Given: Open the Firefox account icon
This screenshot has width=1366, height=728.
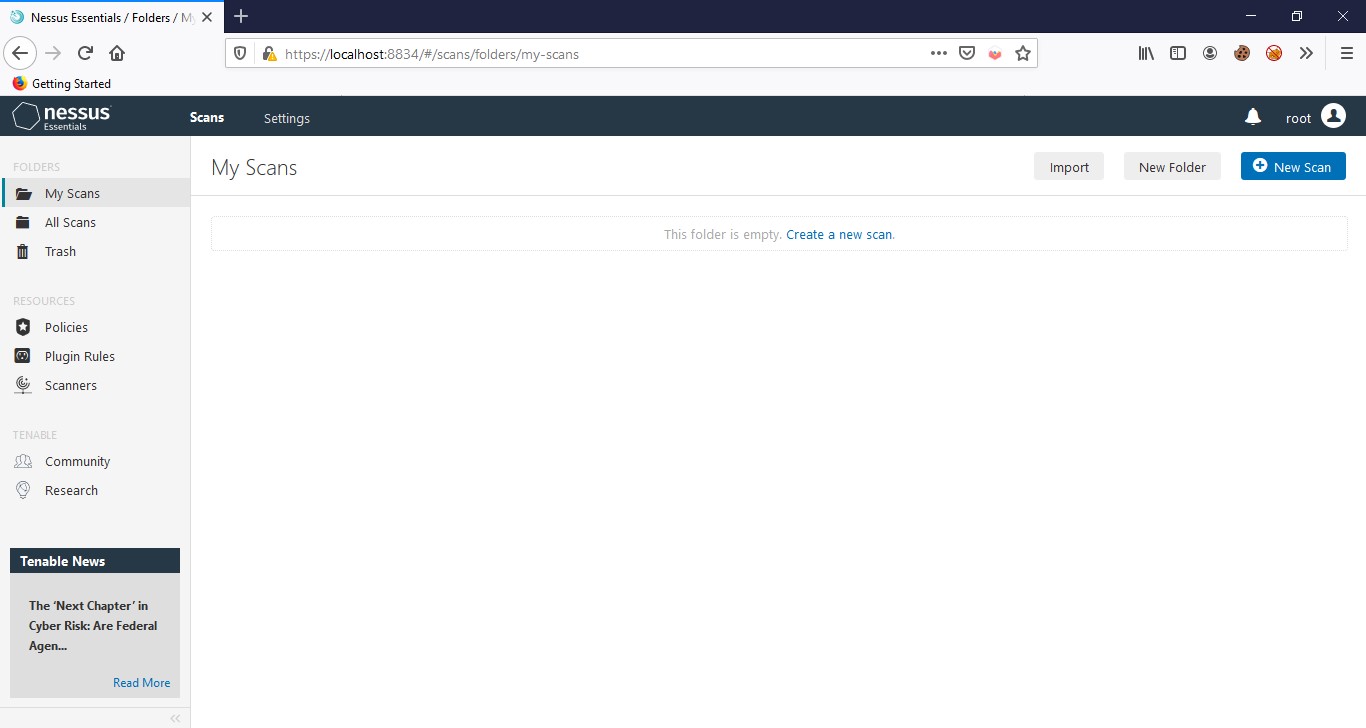Looking at the screenshot, I should (1210, 54).
